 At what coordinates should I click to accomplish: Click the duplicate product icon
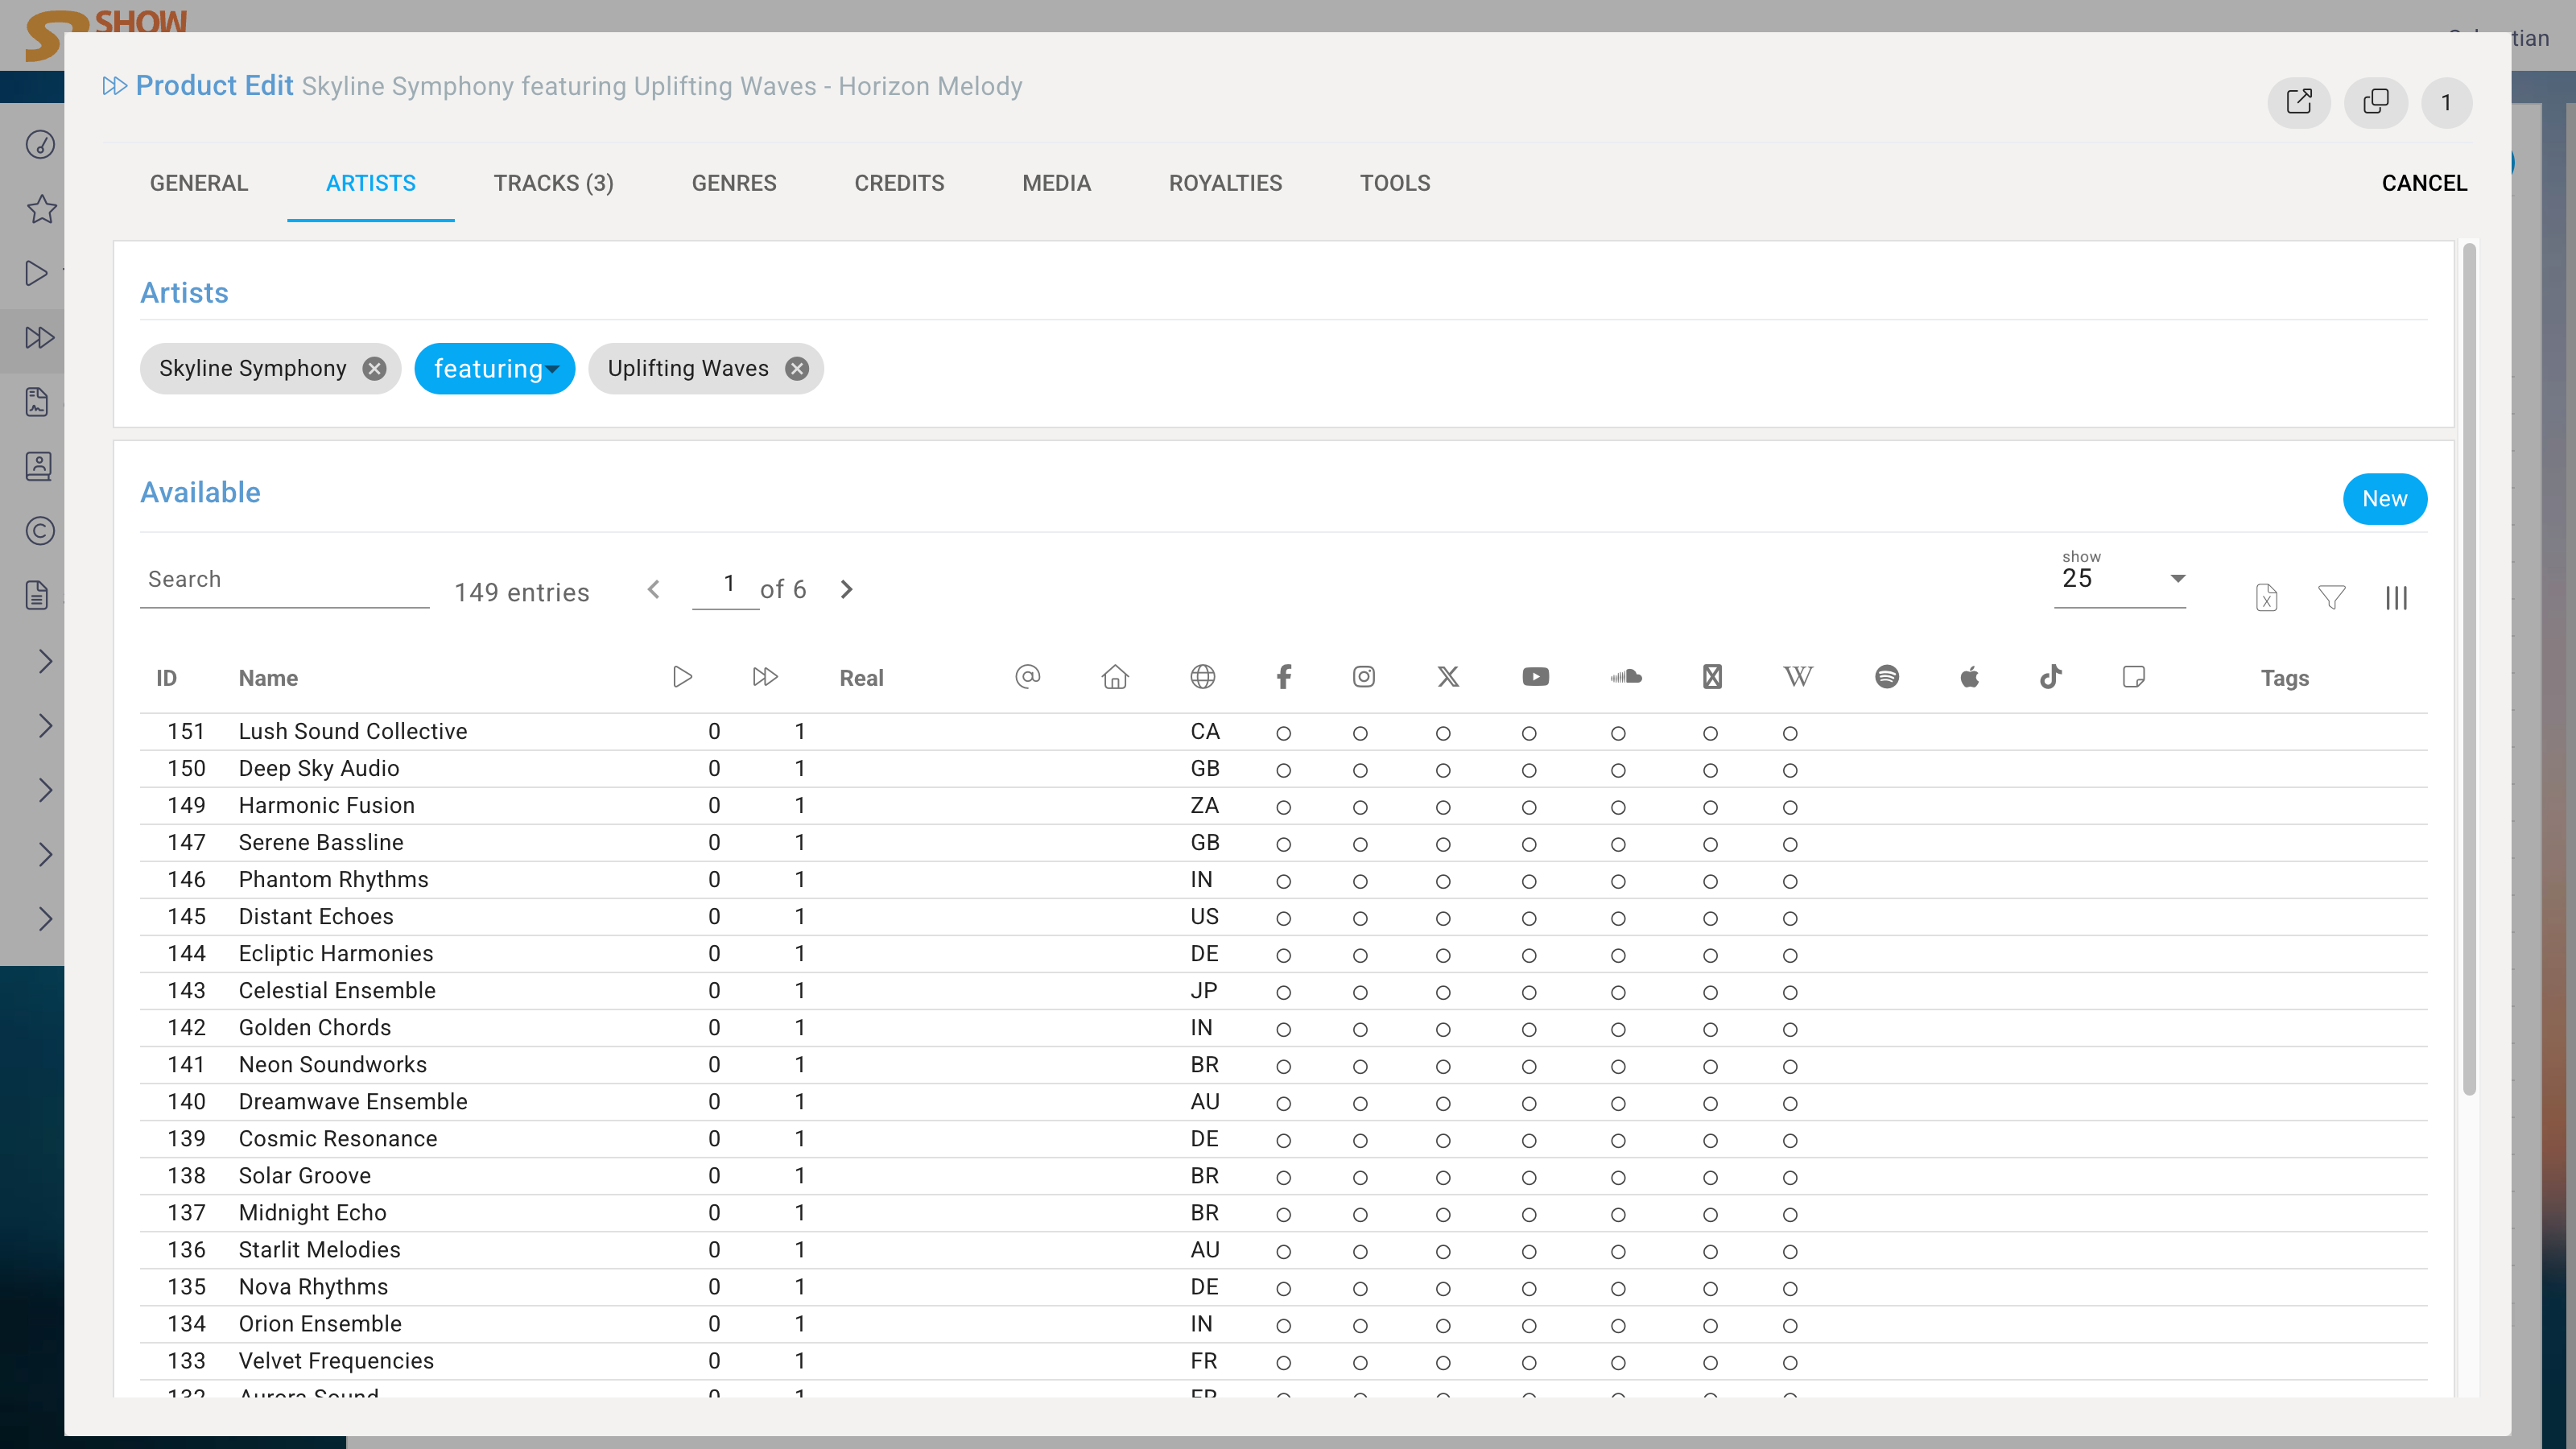point(2375,102)
